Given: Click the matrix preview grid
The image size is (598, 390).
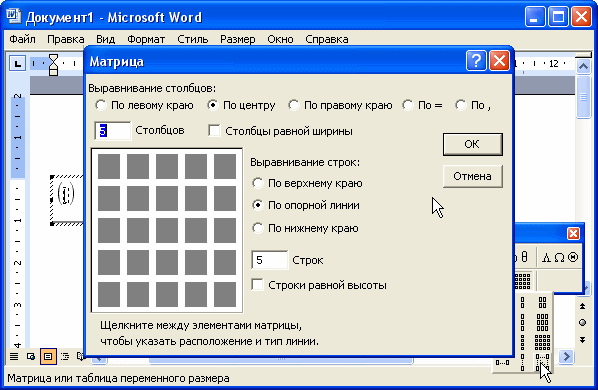Looking at the screenshot, I should click(167, 230).
